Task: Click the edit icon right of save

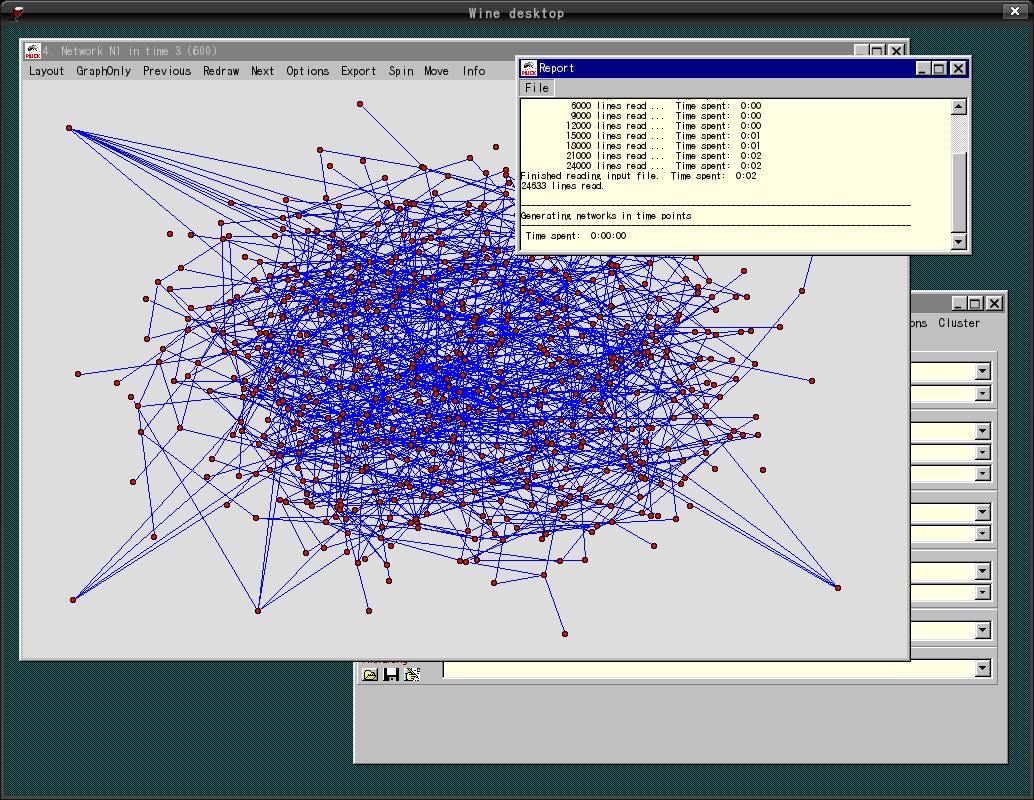Action: click(x=411, y=675)
